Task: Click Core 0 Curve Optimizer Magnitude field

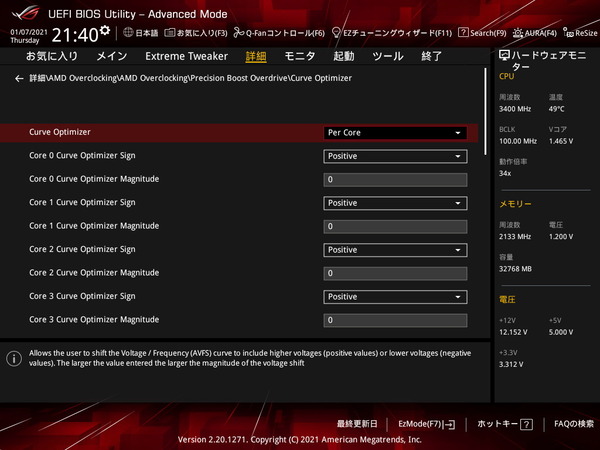Action: [395, 180]
